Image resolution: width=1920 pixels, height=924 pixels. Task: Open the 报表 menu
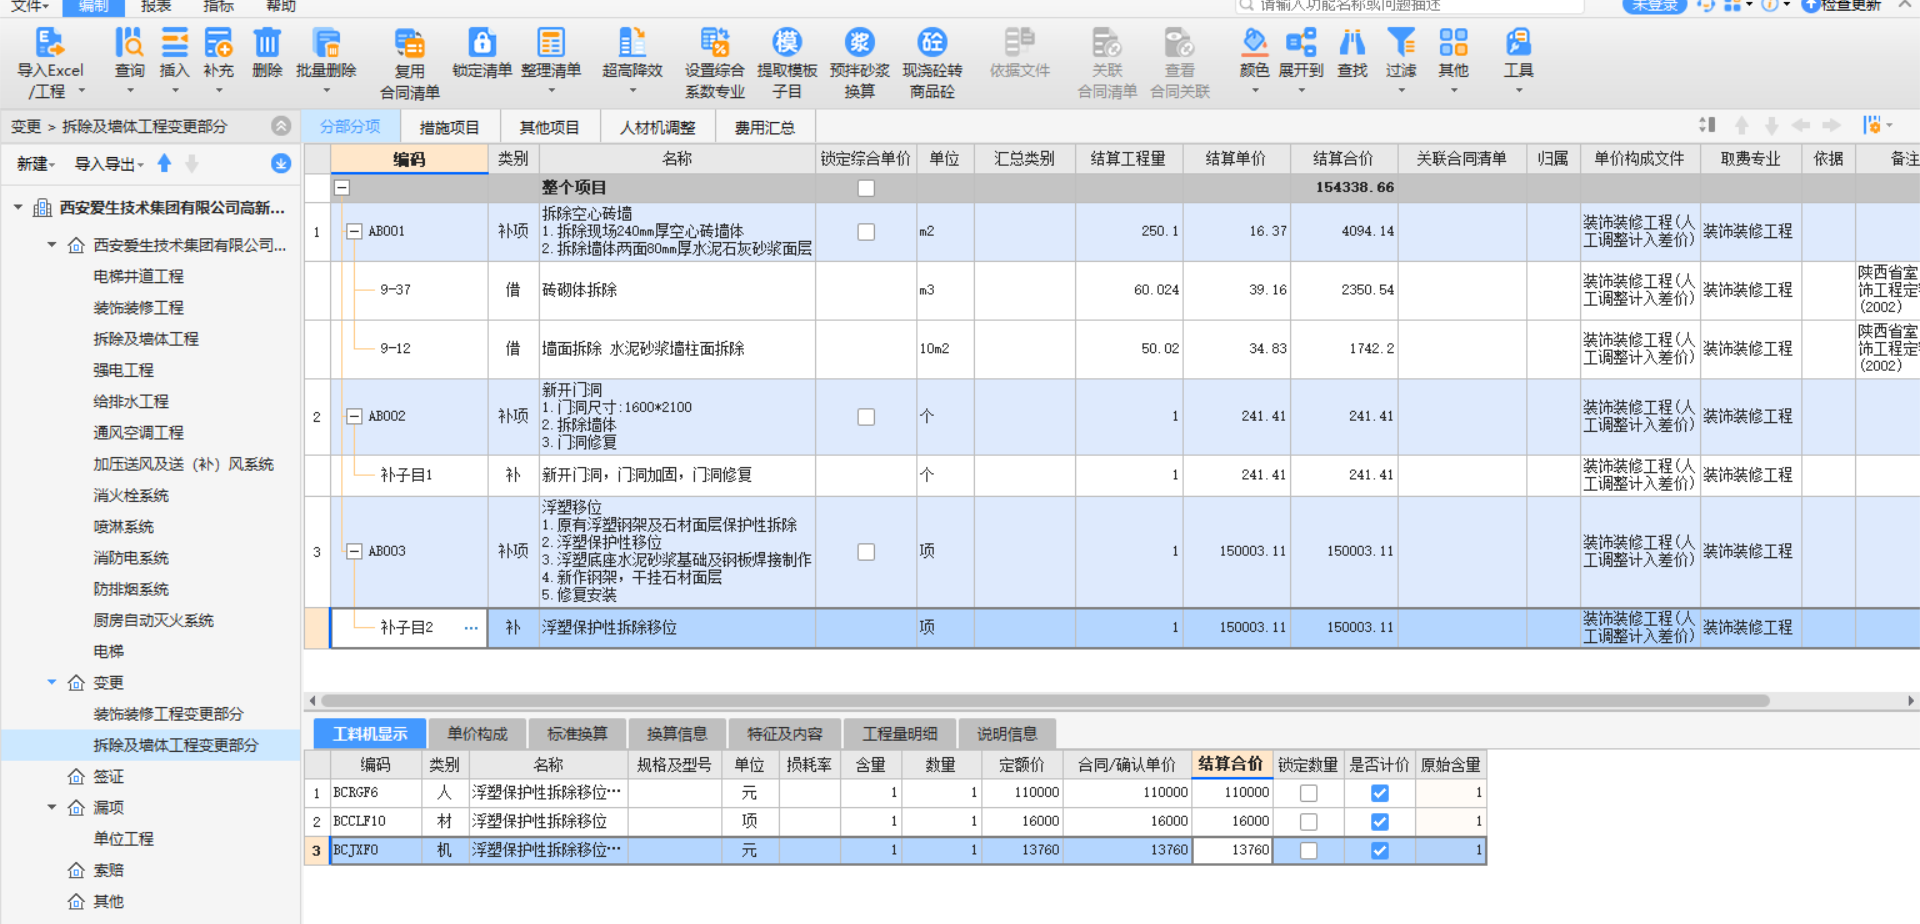click(156, 6)
